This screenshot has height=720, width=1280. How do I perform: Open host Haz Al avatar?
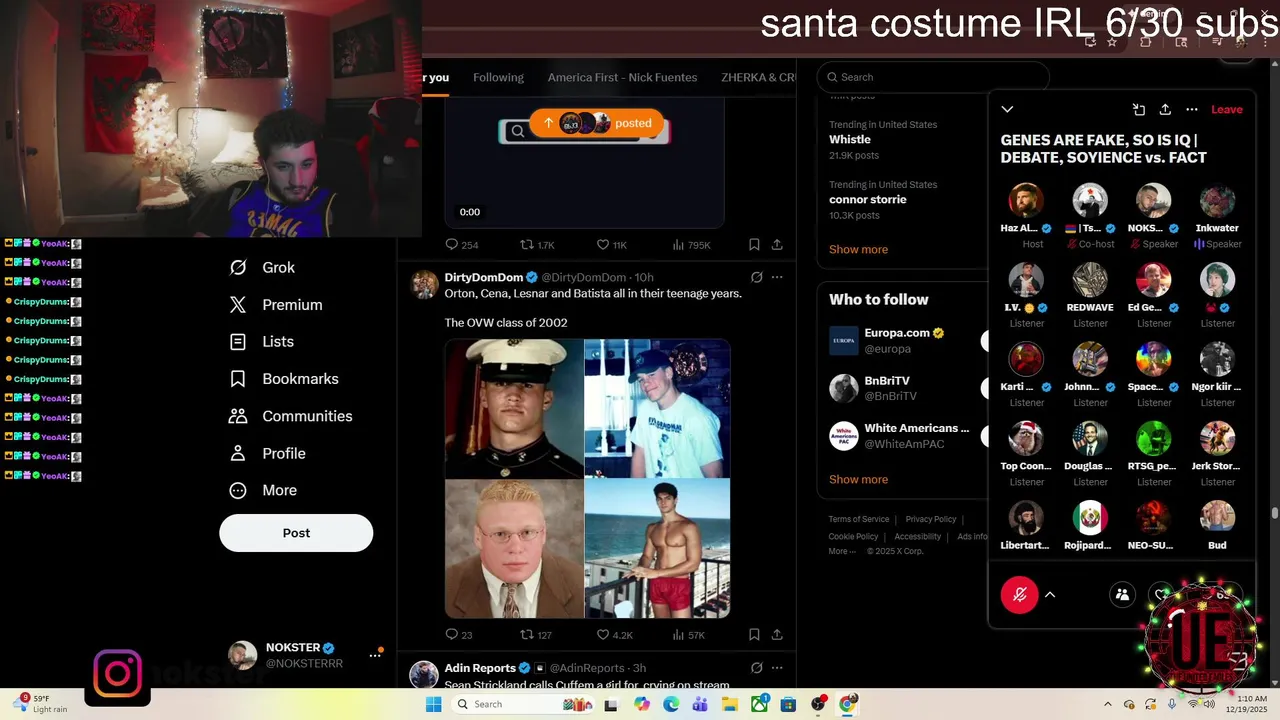(x=1026, y=200)
